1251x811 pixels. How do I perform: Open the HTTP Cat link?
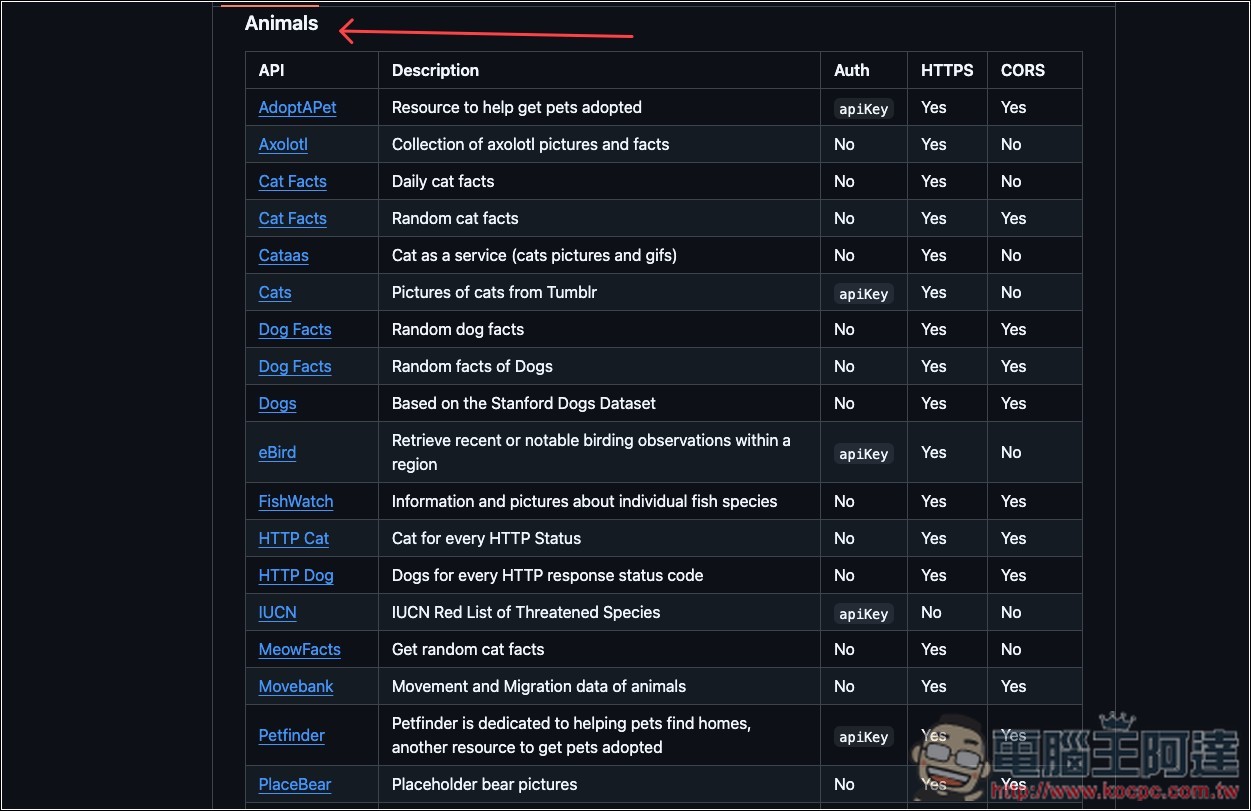pos(294,539)
